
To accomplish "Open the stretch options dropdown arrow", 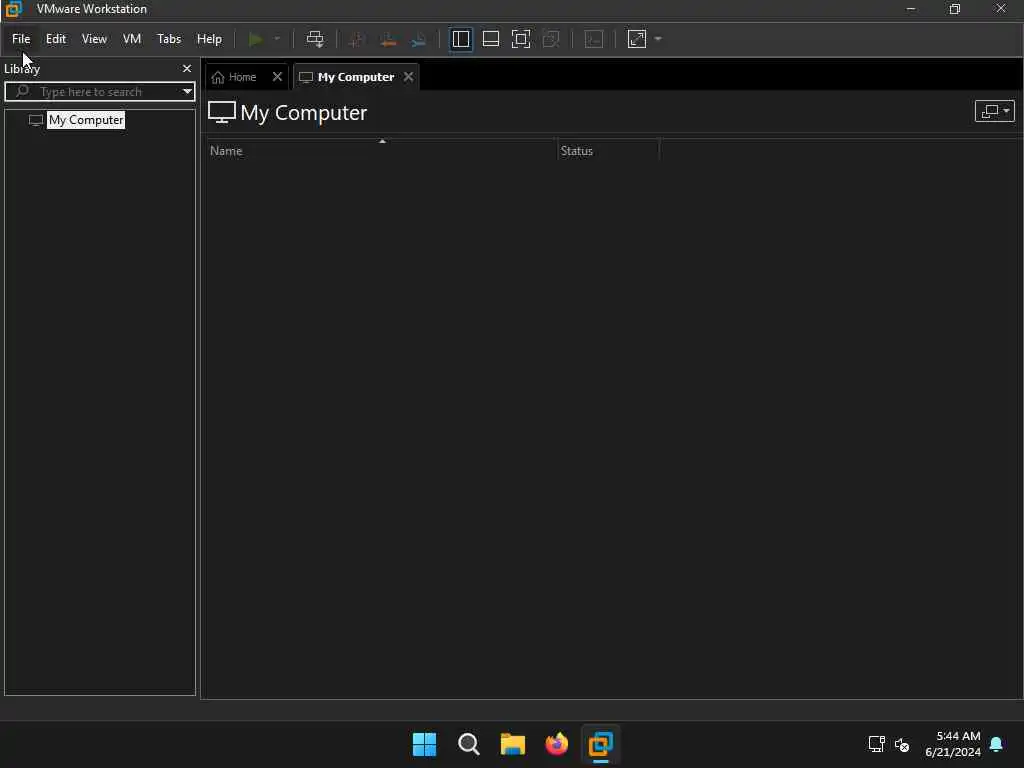I will click(658, 39).
